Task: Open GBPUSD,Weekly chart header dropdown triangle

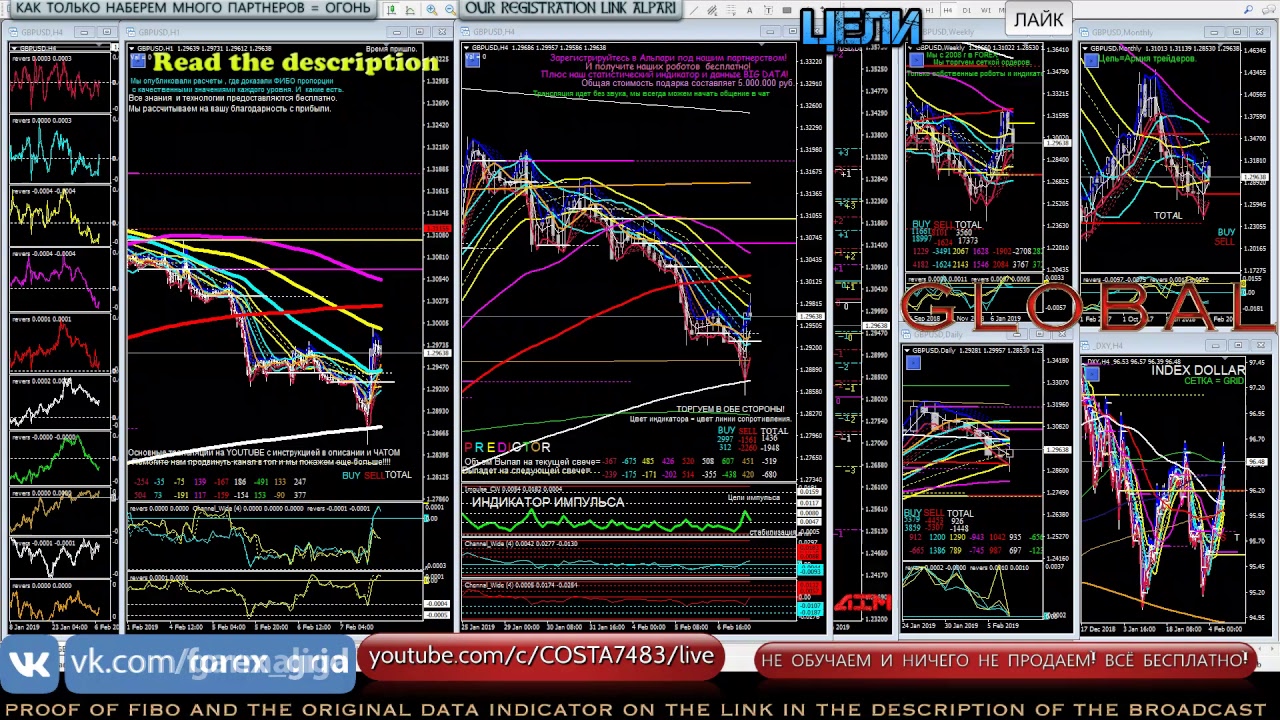Action: 911,48
